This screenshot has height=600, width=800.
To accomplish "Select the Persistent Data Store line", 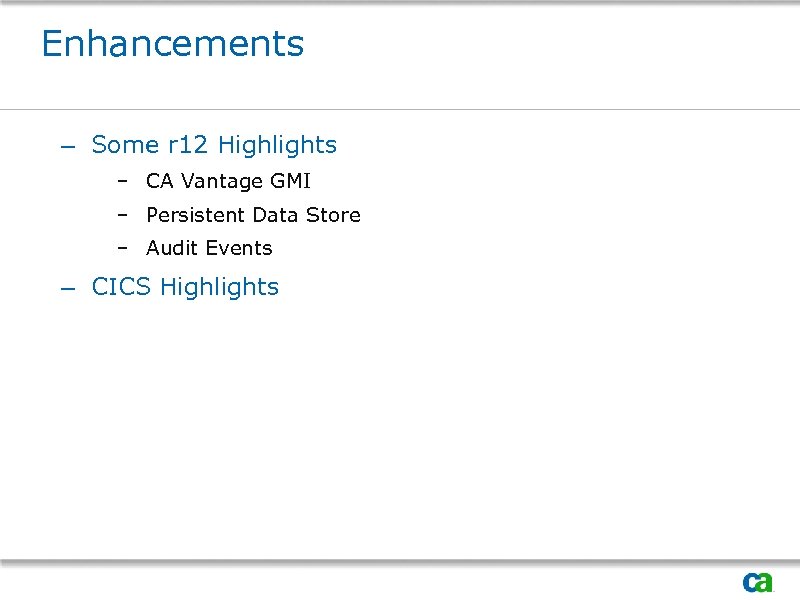I will 253,215.
